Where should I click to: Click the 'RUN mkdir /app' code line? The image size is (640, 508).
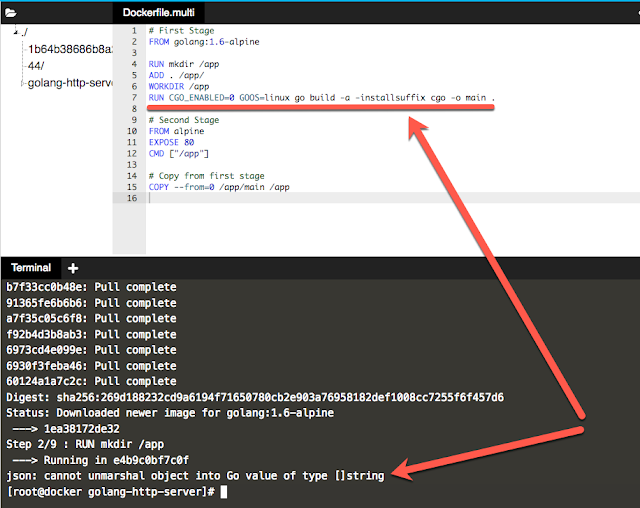(x=184, y=64)
